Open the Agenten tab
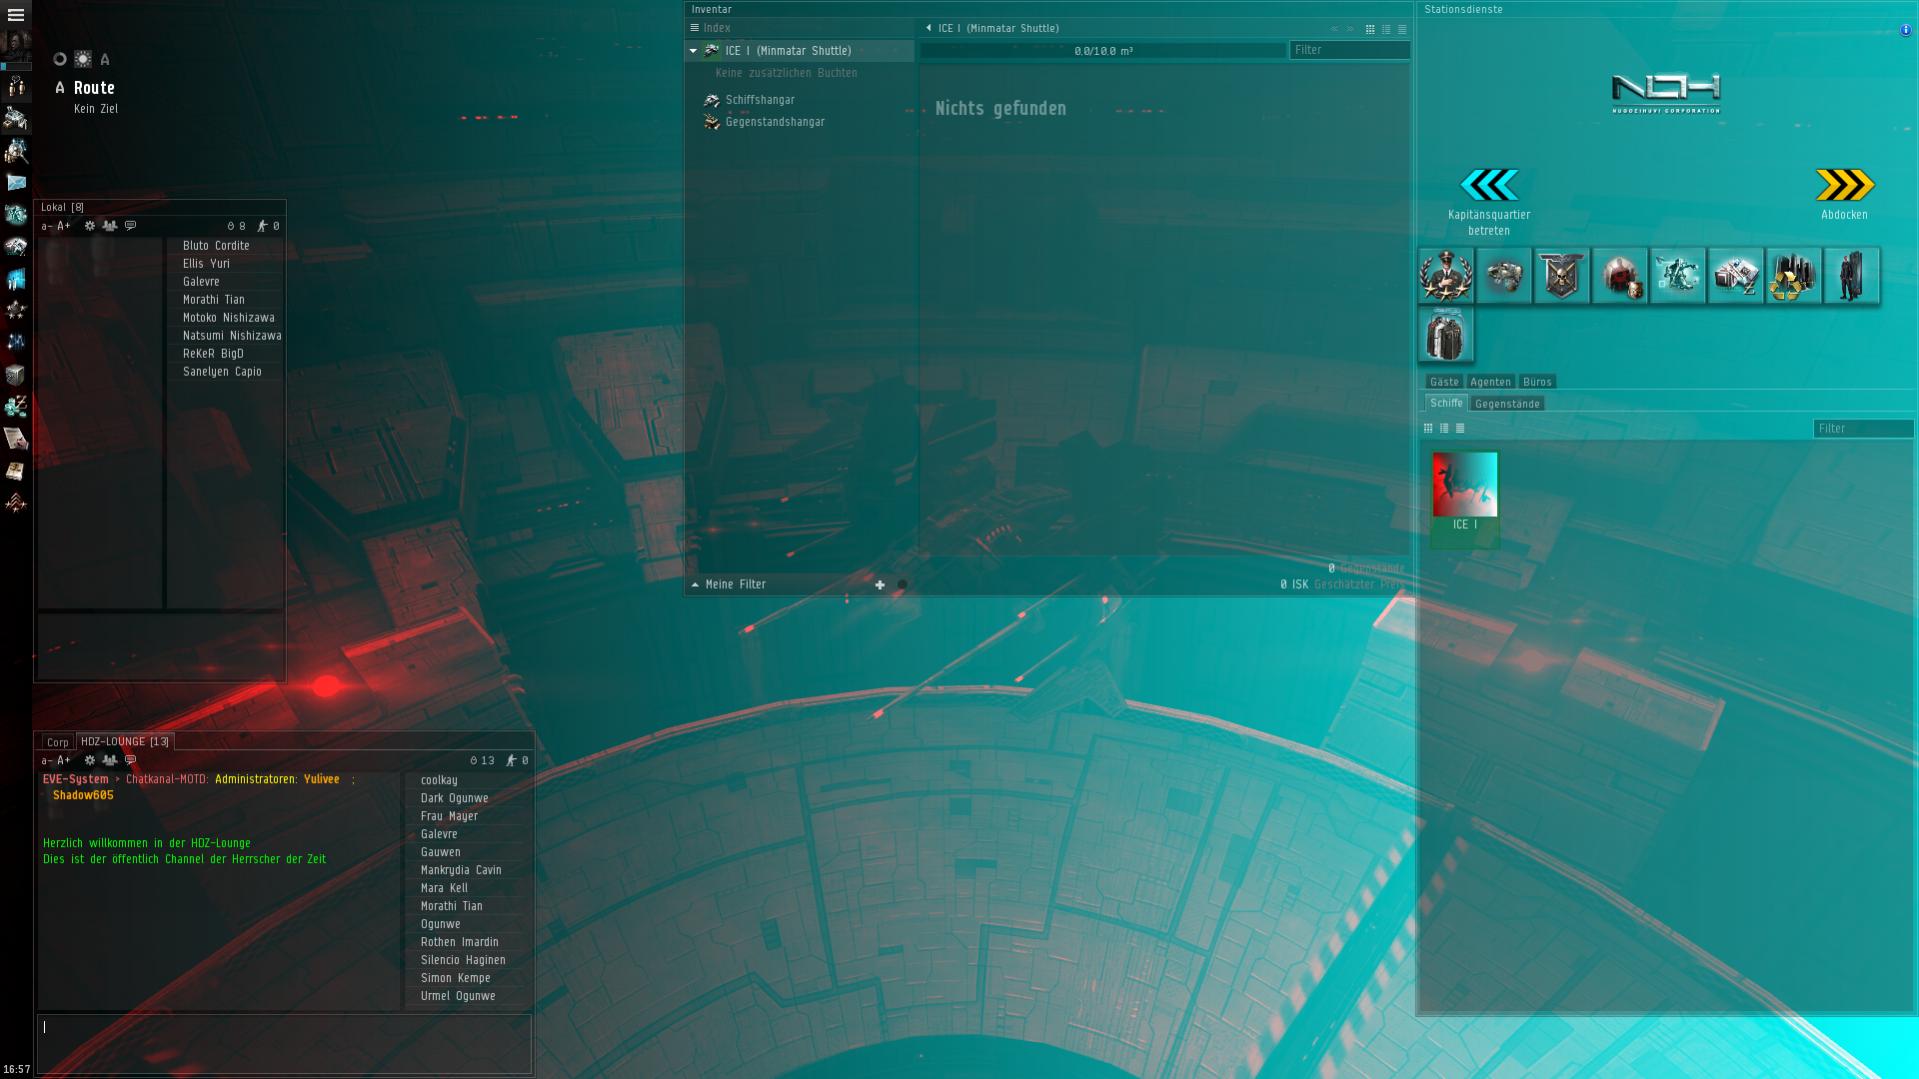Image resolution: width=1919 pixels, height=1079 pixels. 1490,382
